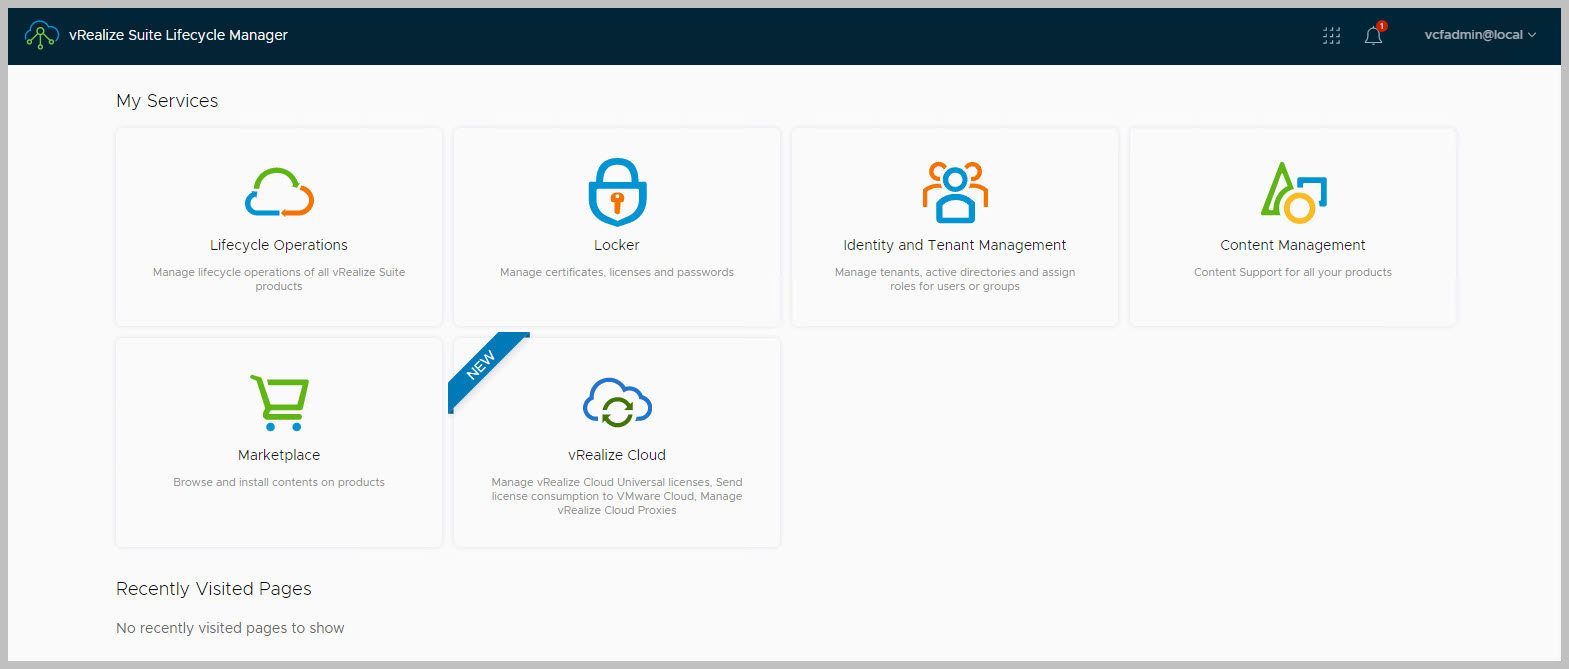This screenshot has height=669, width=1569.
Task: Click the Content Management shapes icon
Action: coord(1293,192)
